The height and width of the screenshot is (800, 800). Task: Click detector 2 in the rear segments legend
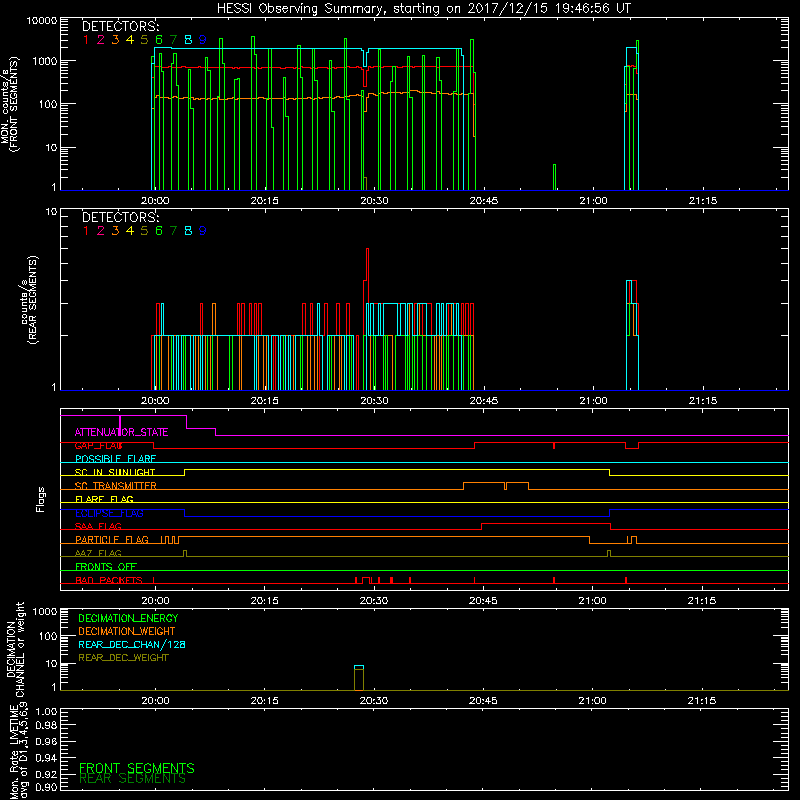[101, 231]
